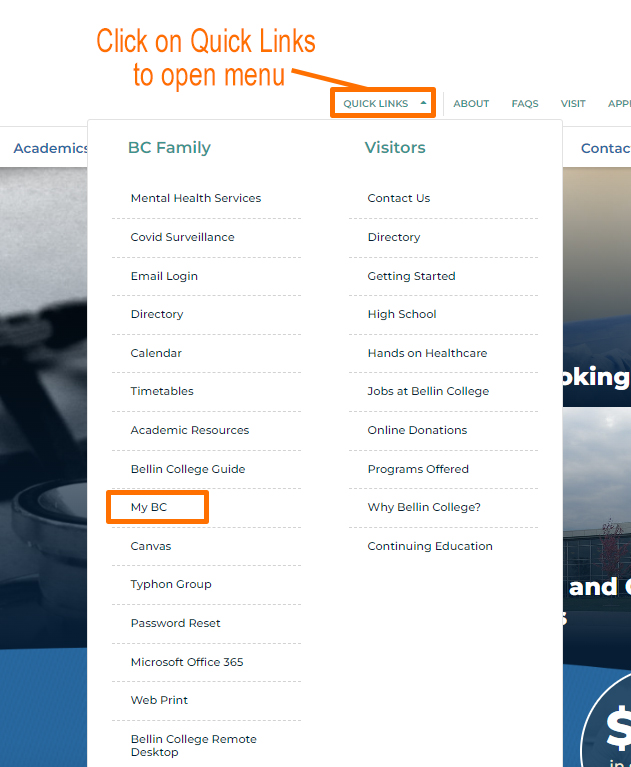631x767 pixels.
Task: Open the Password Reset link
Action: pos(176,623)
